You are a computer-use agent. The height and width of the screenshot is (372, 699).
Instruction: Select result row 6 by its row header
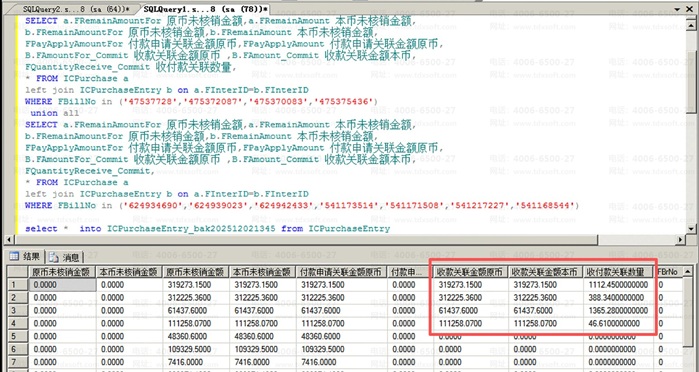[17, 349]
